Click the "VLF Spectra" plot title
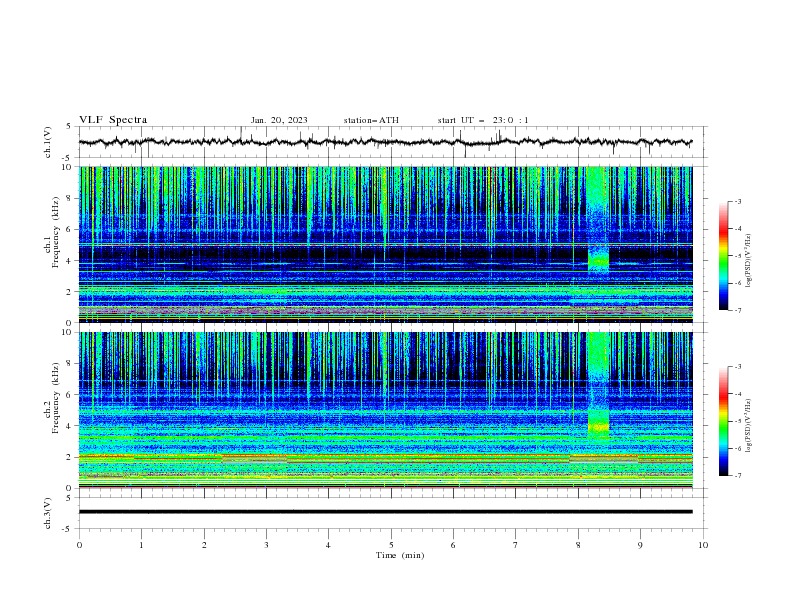This screenshot has height=612, width=792. tap(113, 120)
